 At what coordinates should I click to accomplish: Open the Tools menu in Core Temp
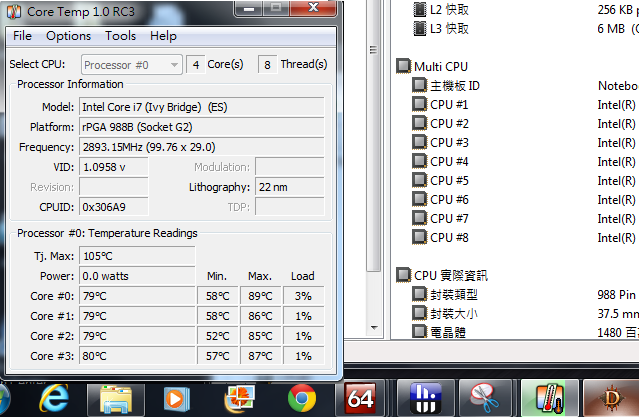[x=120, y=36]
